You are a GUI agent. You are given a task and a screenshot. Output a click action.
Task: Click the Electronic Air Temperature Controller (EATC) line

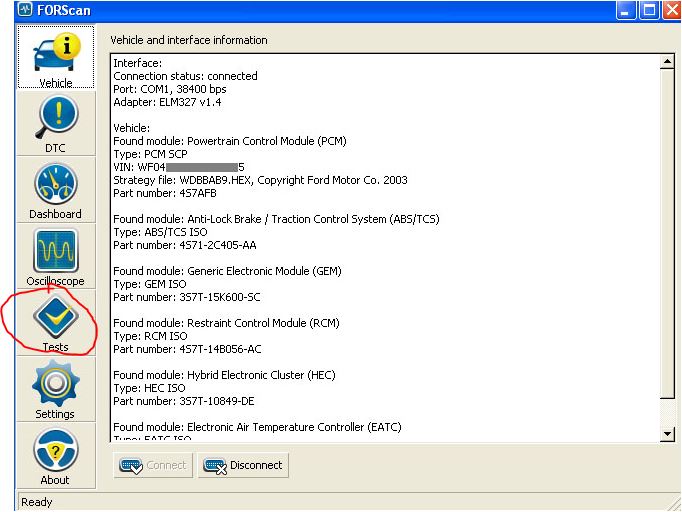coord(257,427)
